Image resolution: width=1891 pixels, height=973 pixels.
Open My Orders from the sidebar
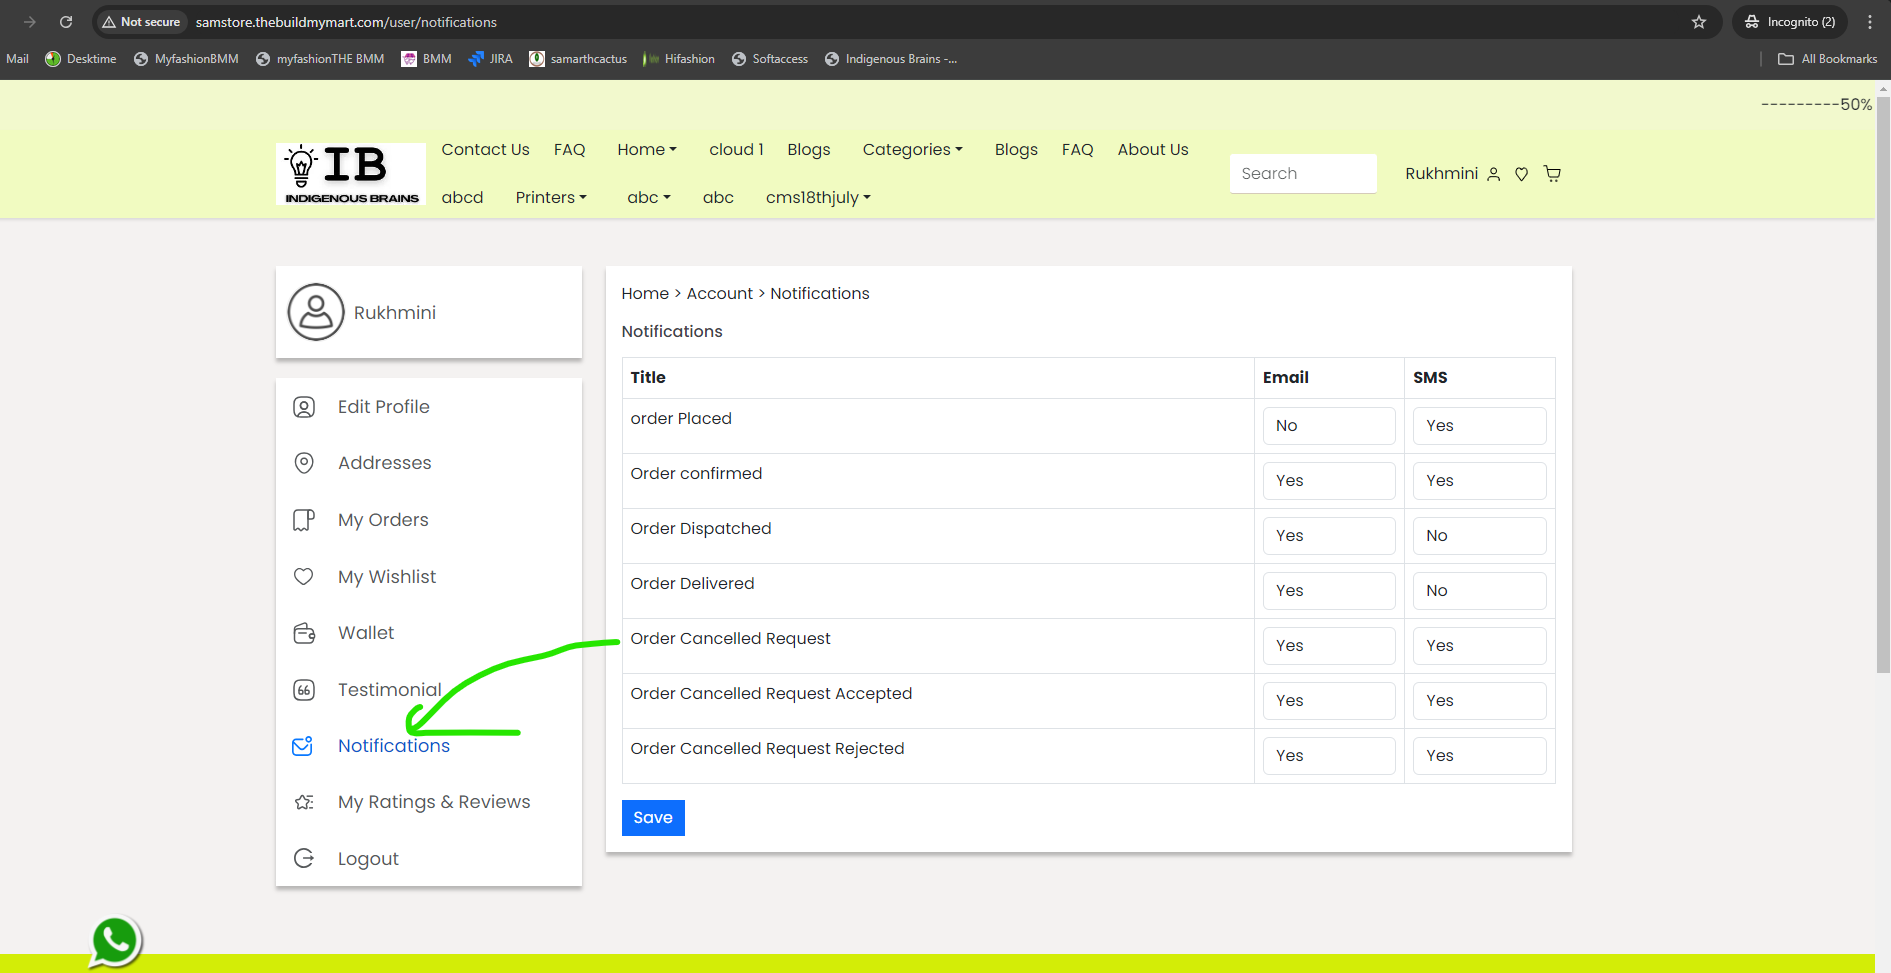383,520
